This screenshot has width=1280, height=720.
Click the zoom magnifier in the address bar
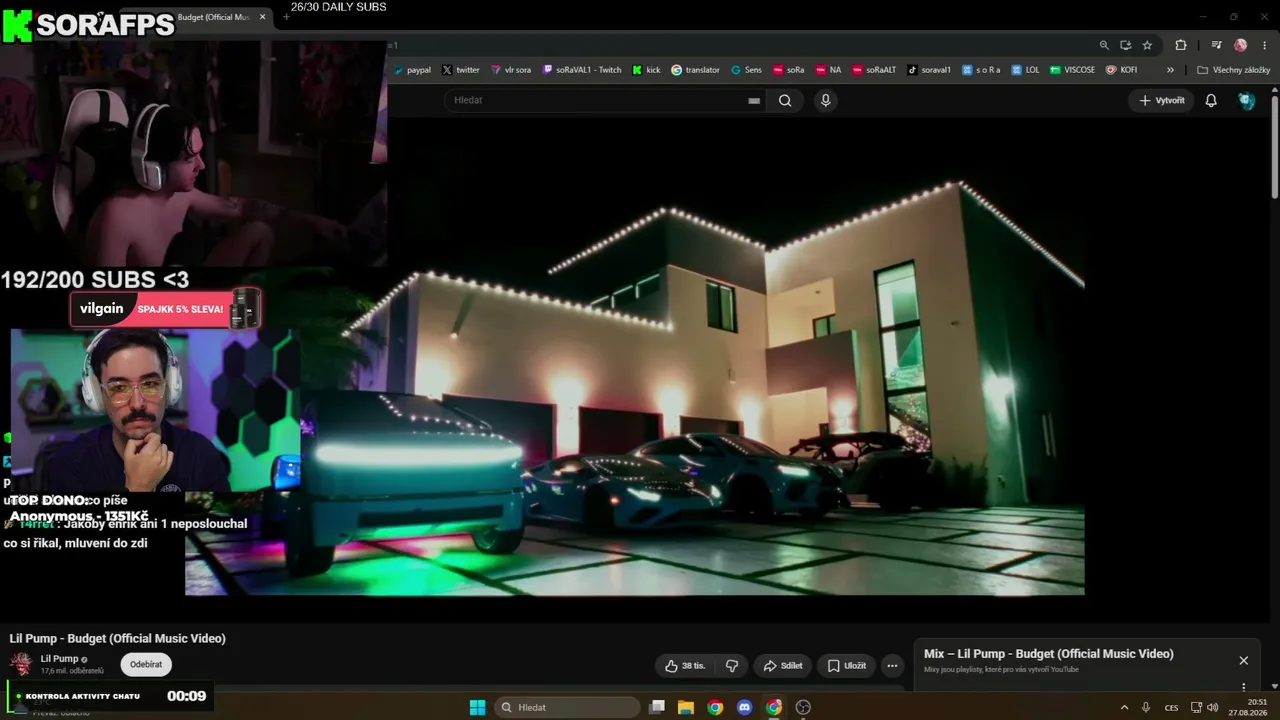(x=1104, y=45)
